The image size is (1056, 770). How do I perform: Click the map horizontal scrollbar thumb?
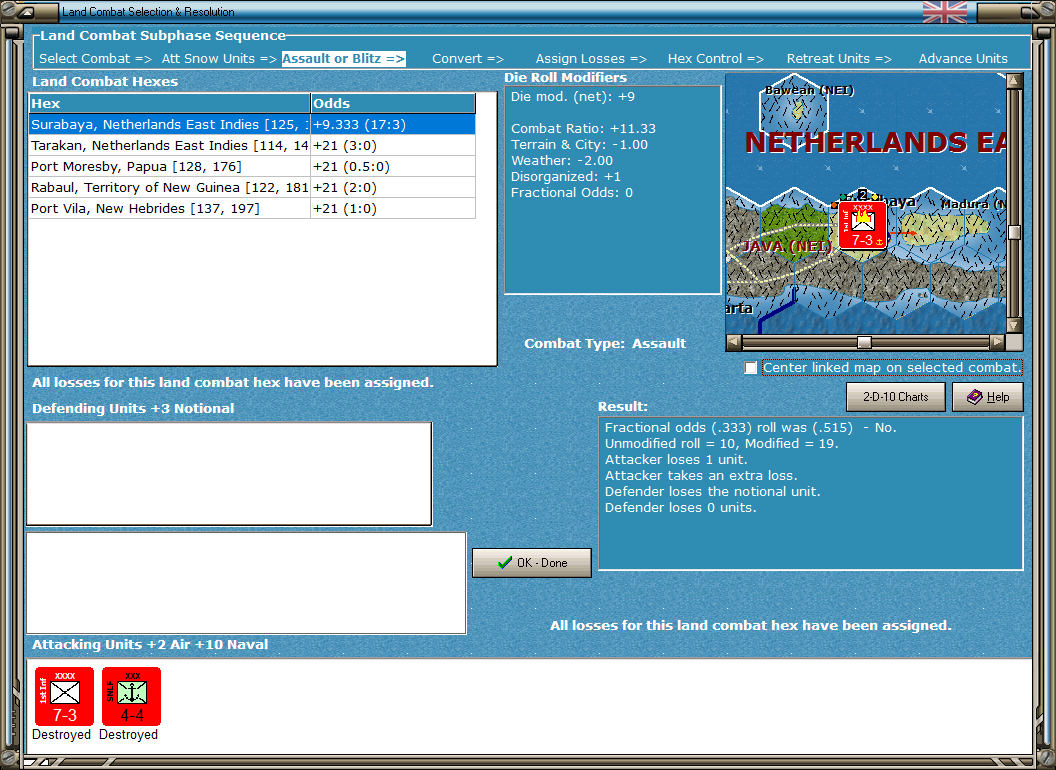pos(864,342)
